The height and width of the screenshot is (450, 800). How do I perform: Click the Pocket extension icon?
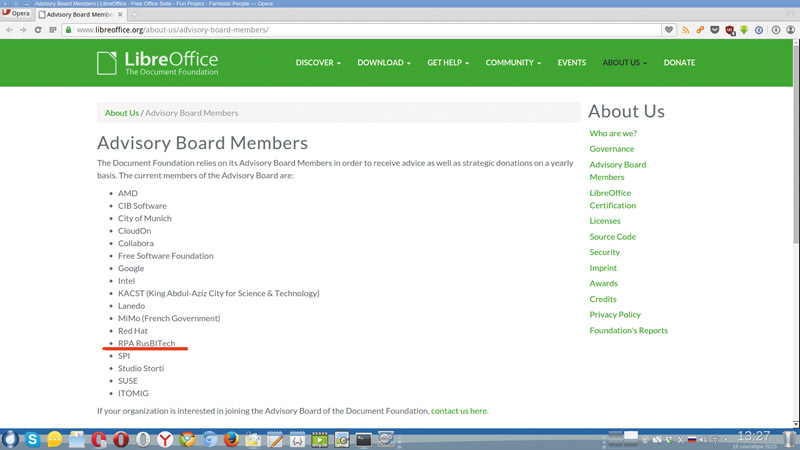tap(715, 30)
